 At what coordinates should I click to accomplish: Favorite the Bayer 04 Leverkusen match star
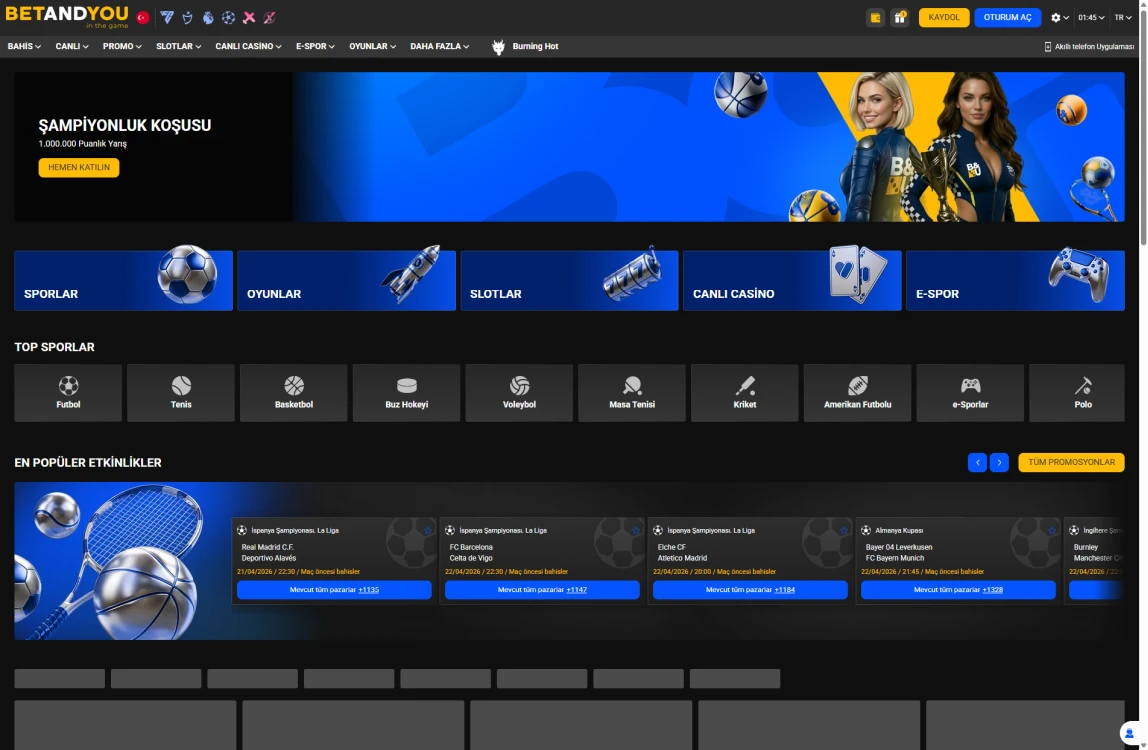(x=1051, y=530)
